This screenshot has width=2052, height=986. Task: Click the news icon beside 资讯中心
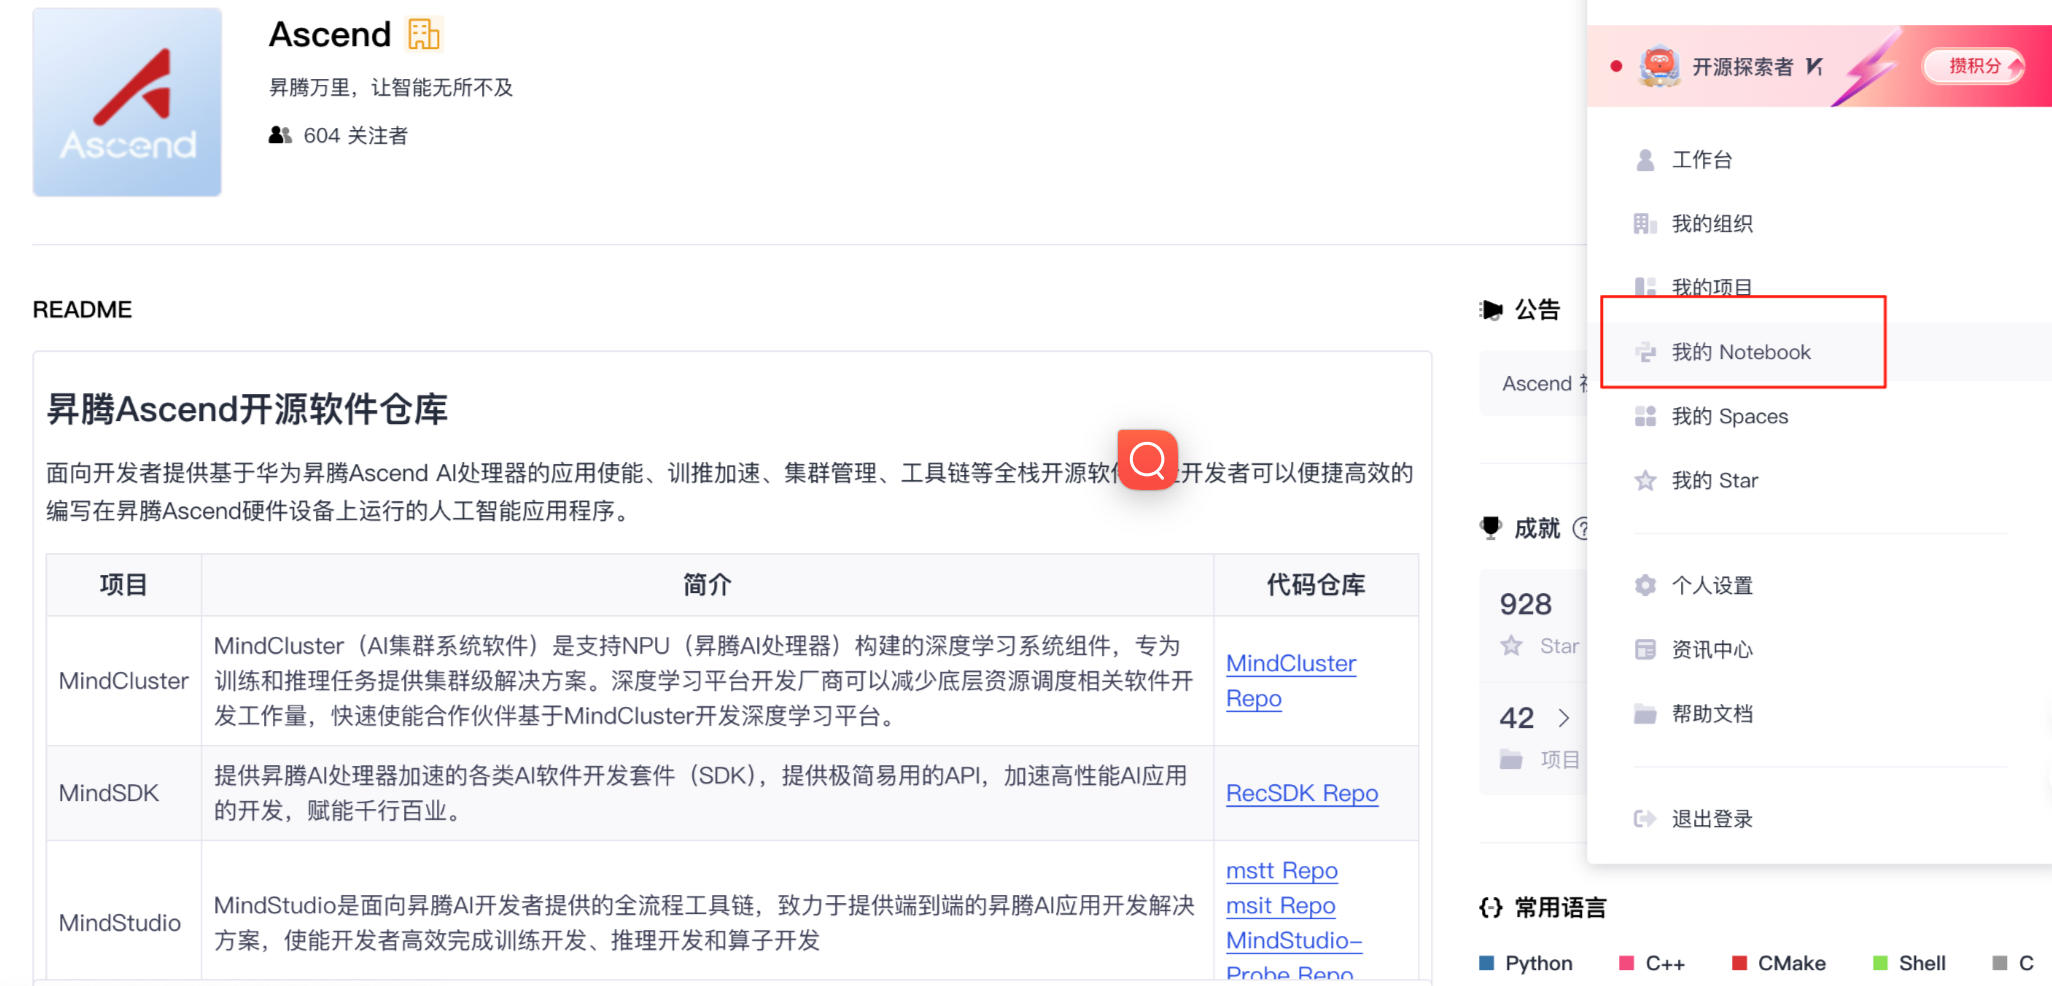pos(1645,650)
